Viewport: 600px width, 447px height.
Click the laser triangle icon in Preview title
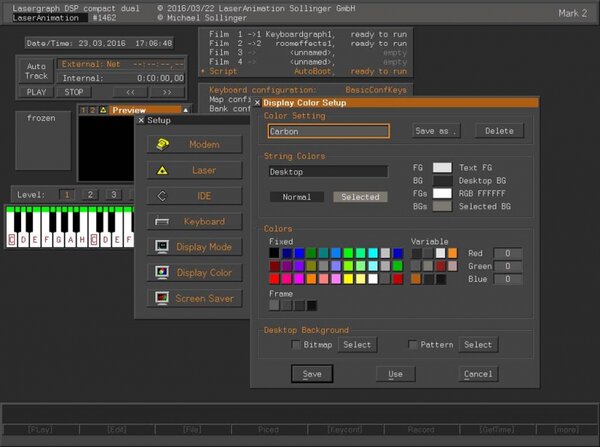pos(103,110)
